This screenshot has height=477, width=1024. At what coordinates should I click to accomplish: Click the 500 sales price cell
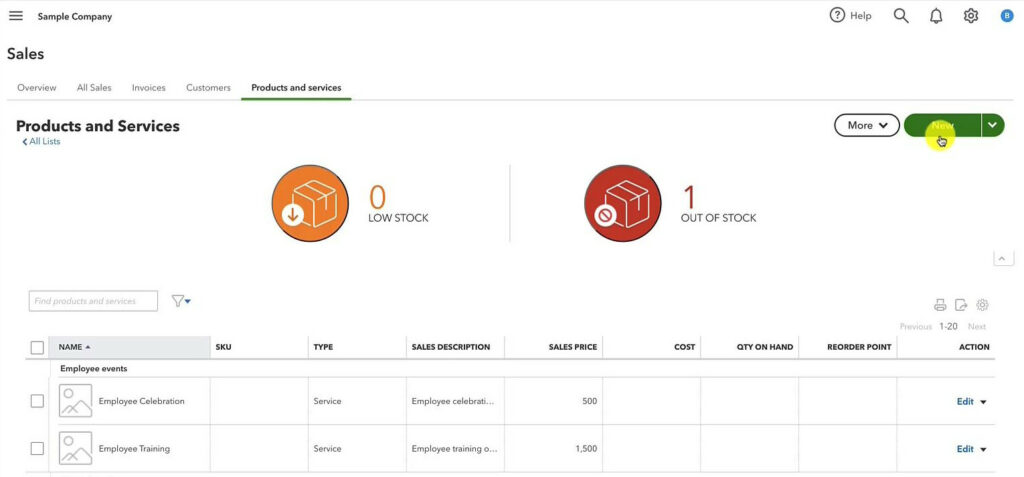pyautogui.click(x=553, y=401)
